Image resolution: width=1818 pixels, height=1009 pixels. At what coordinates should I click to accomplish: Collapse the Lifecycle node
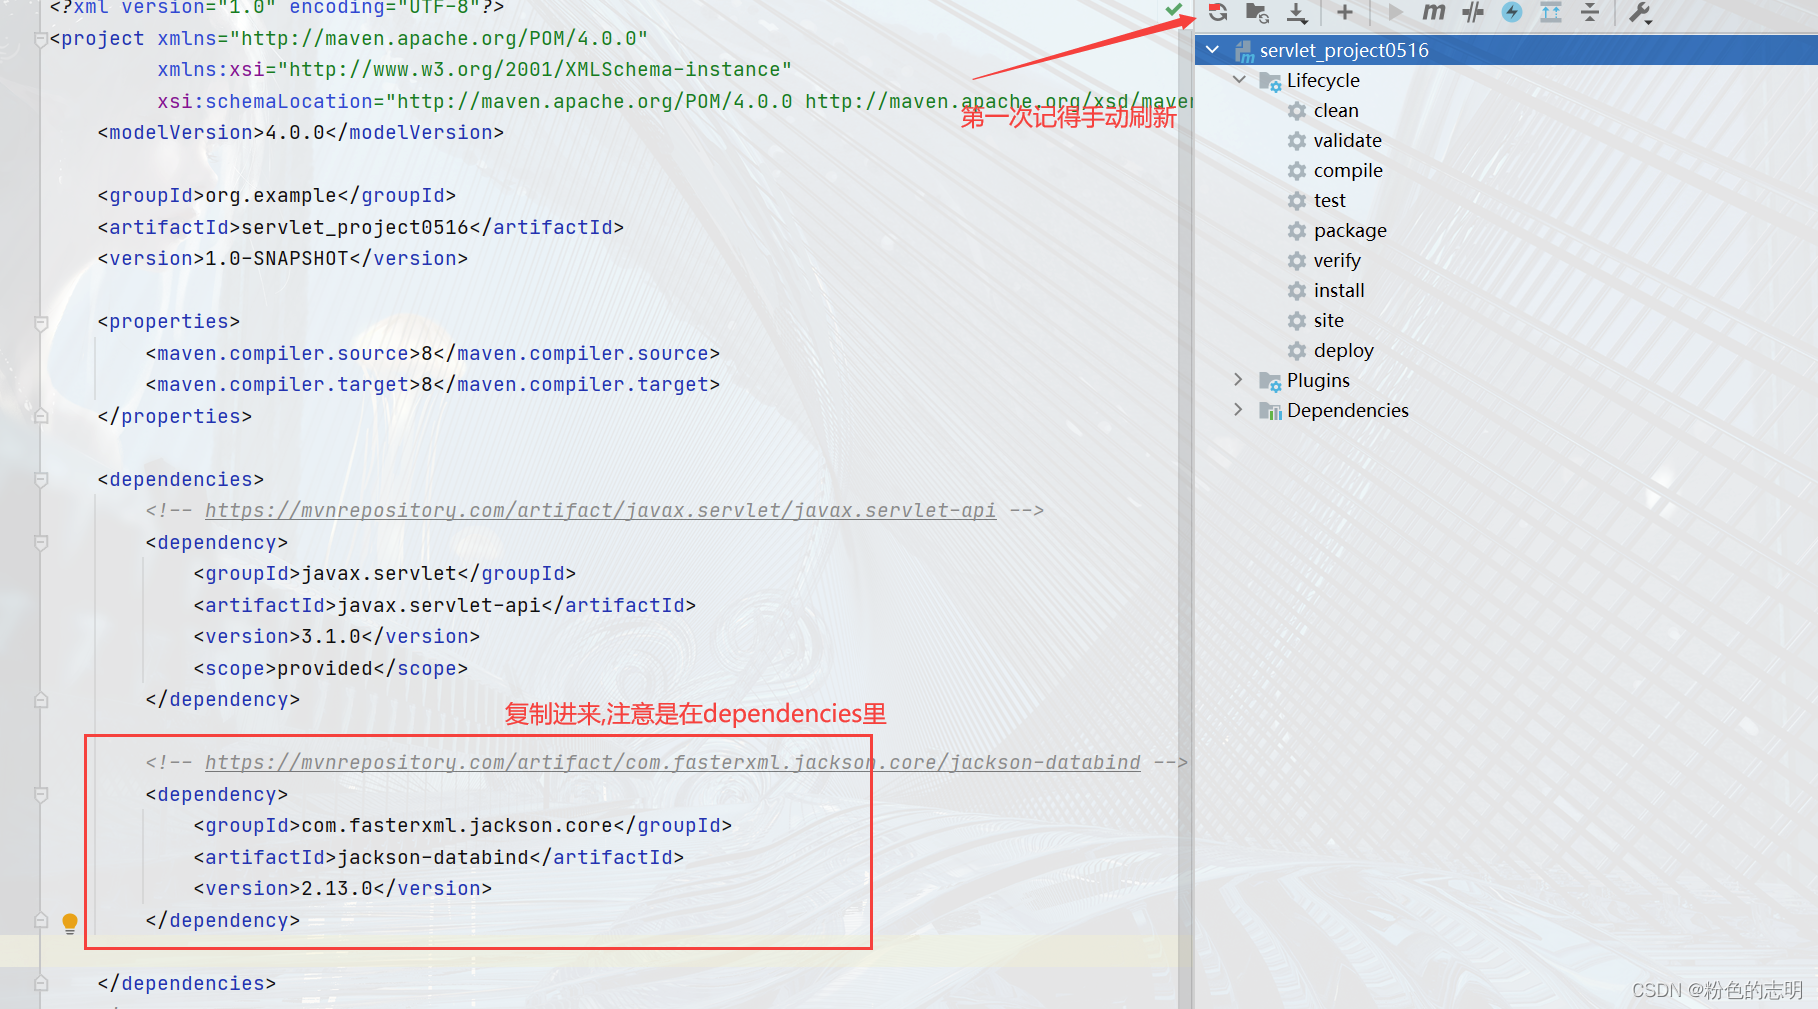coord(1240,80)
